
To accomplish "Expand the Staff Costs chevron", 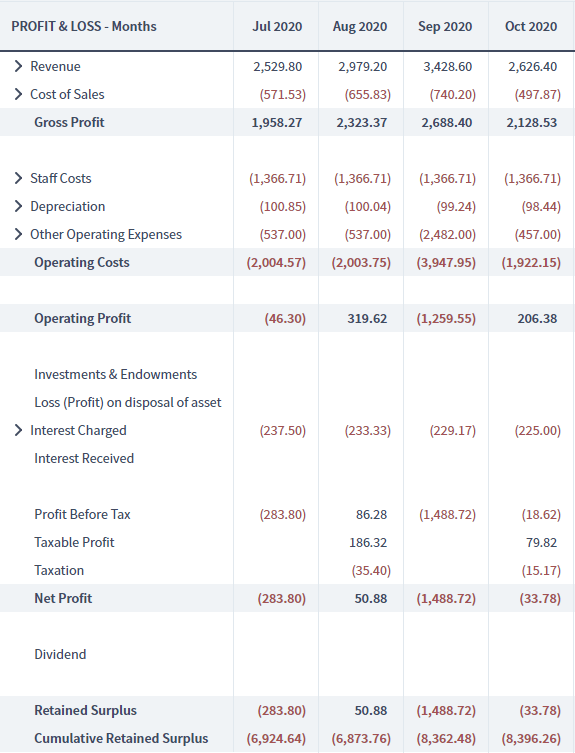I will pyautogui.click(x=18, y=178).
